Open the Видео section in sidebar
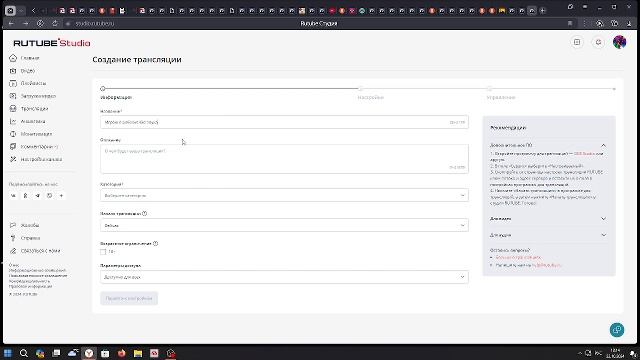This screenshot has height=360, width=640. click(22, 71)
